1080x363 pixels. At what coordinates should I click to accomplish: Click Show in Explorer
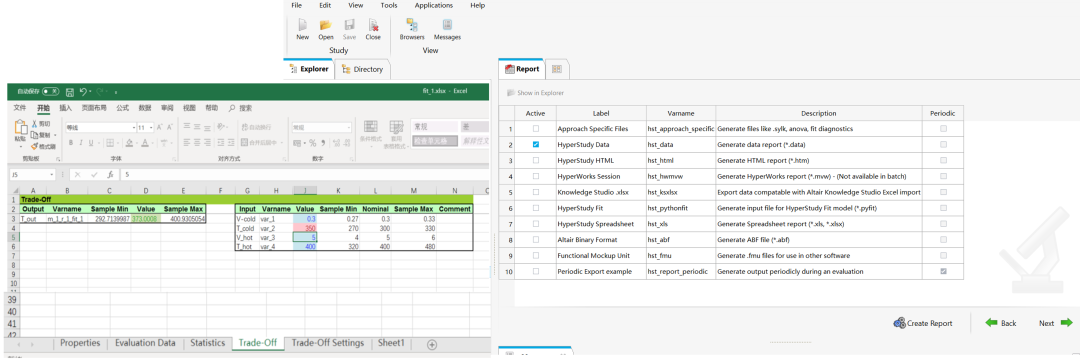[x=535, y=93]
